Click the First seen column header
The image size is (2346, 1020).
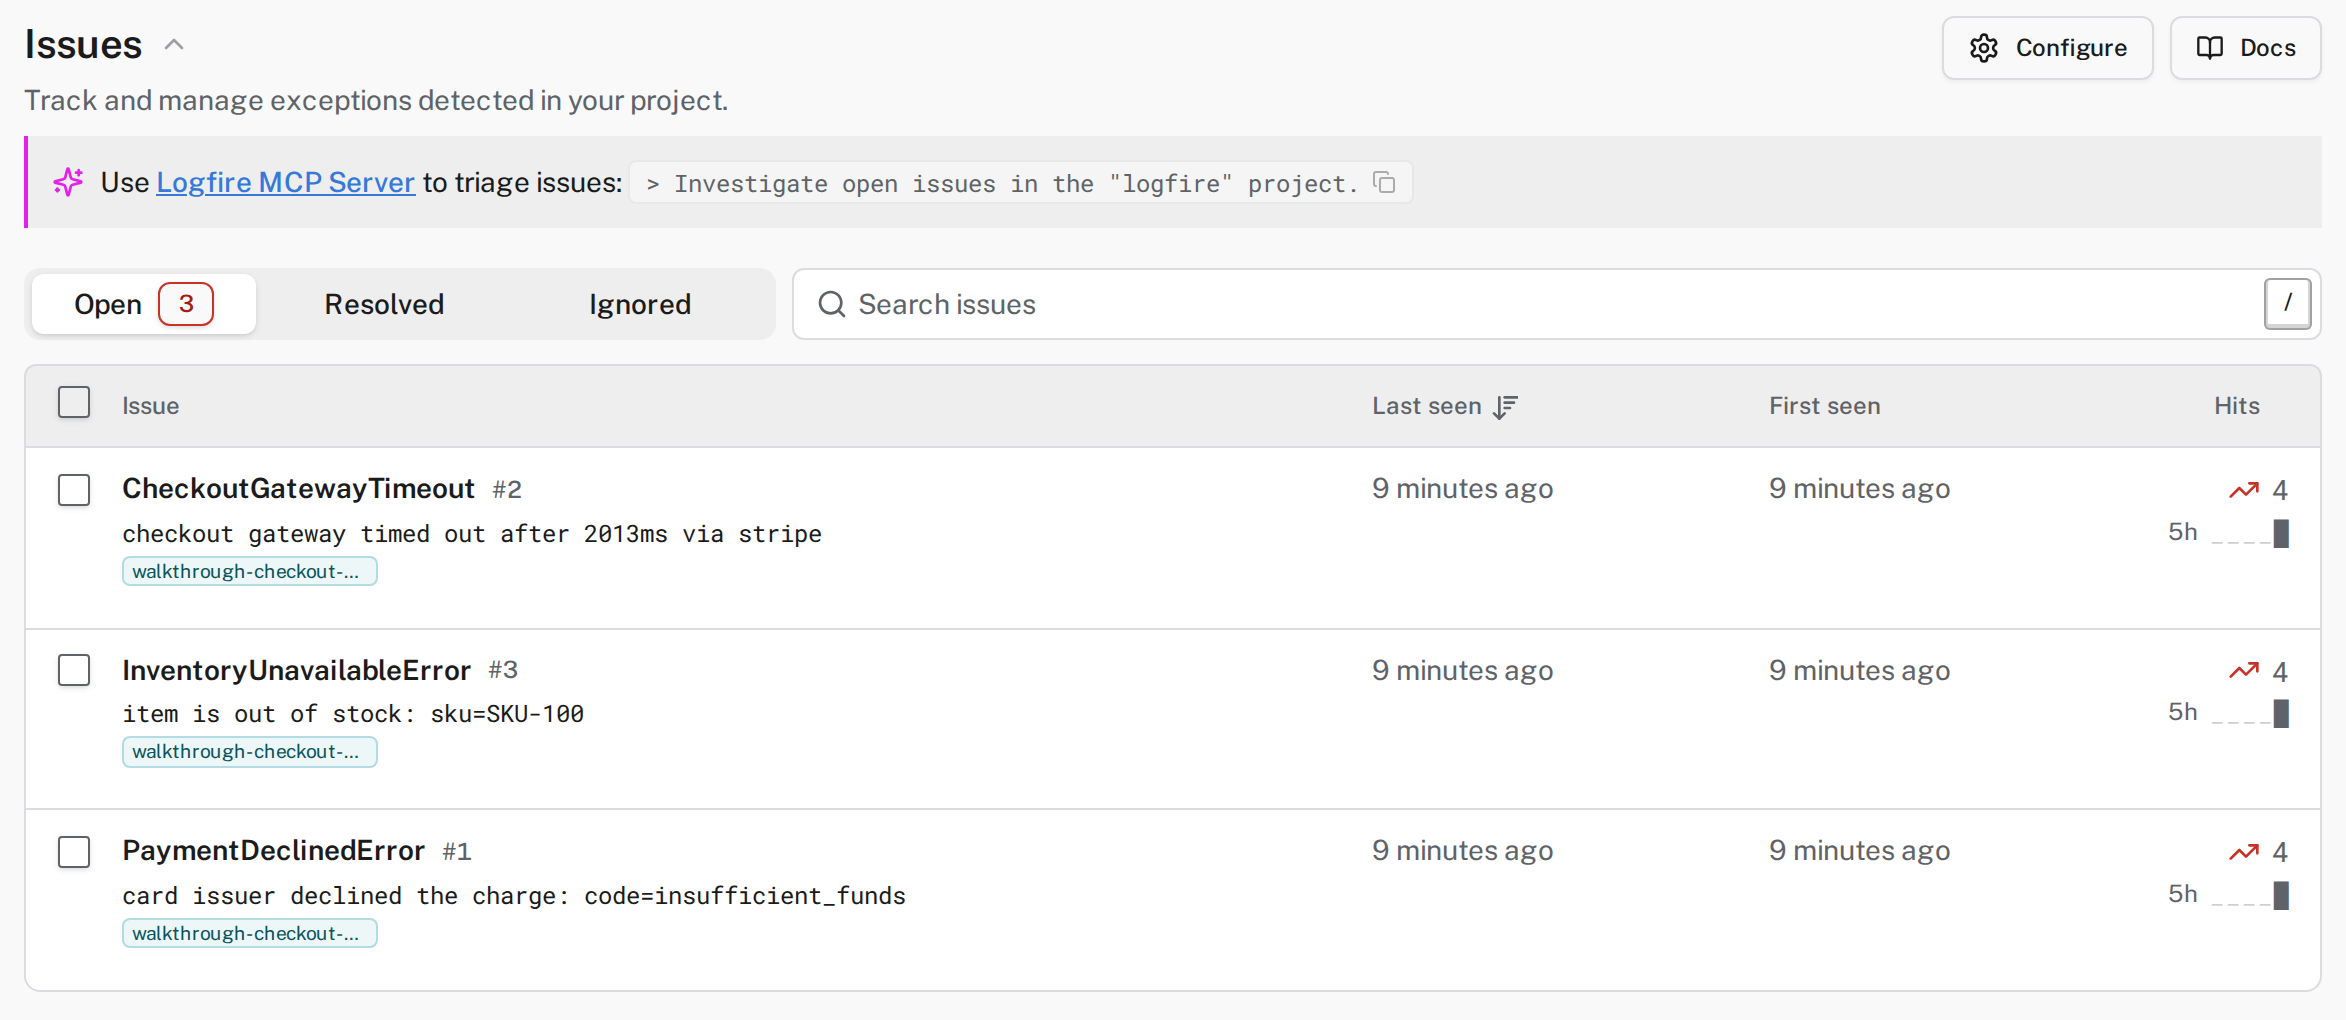(1825, 406)
